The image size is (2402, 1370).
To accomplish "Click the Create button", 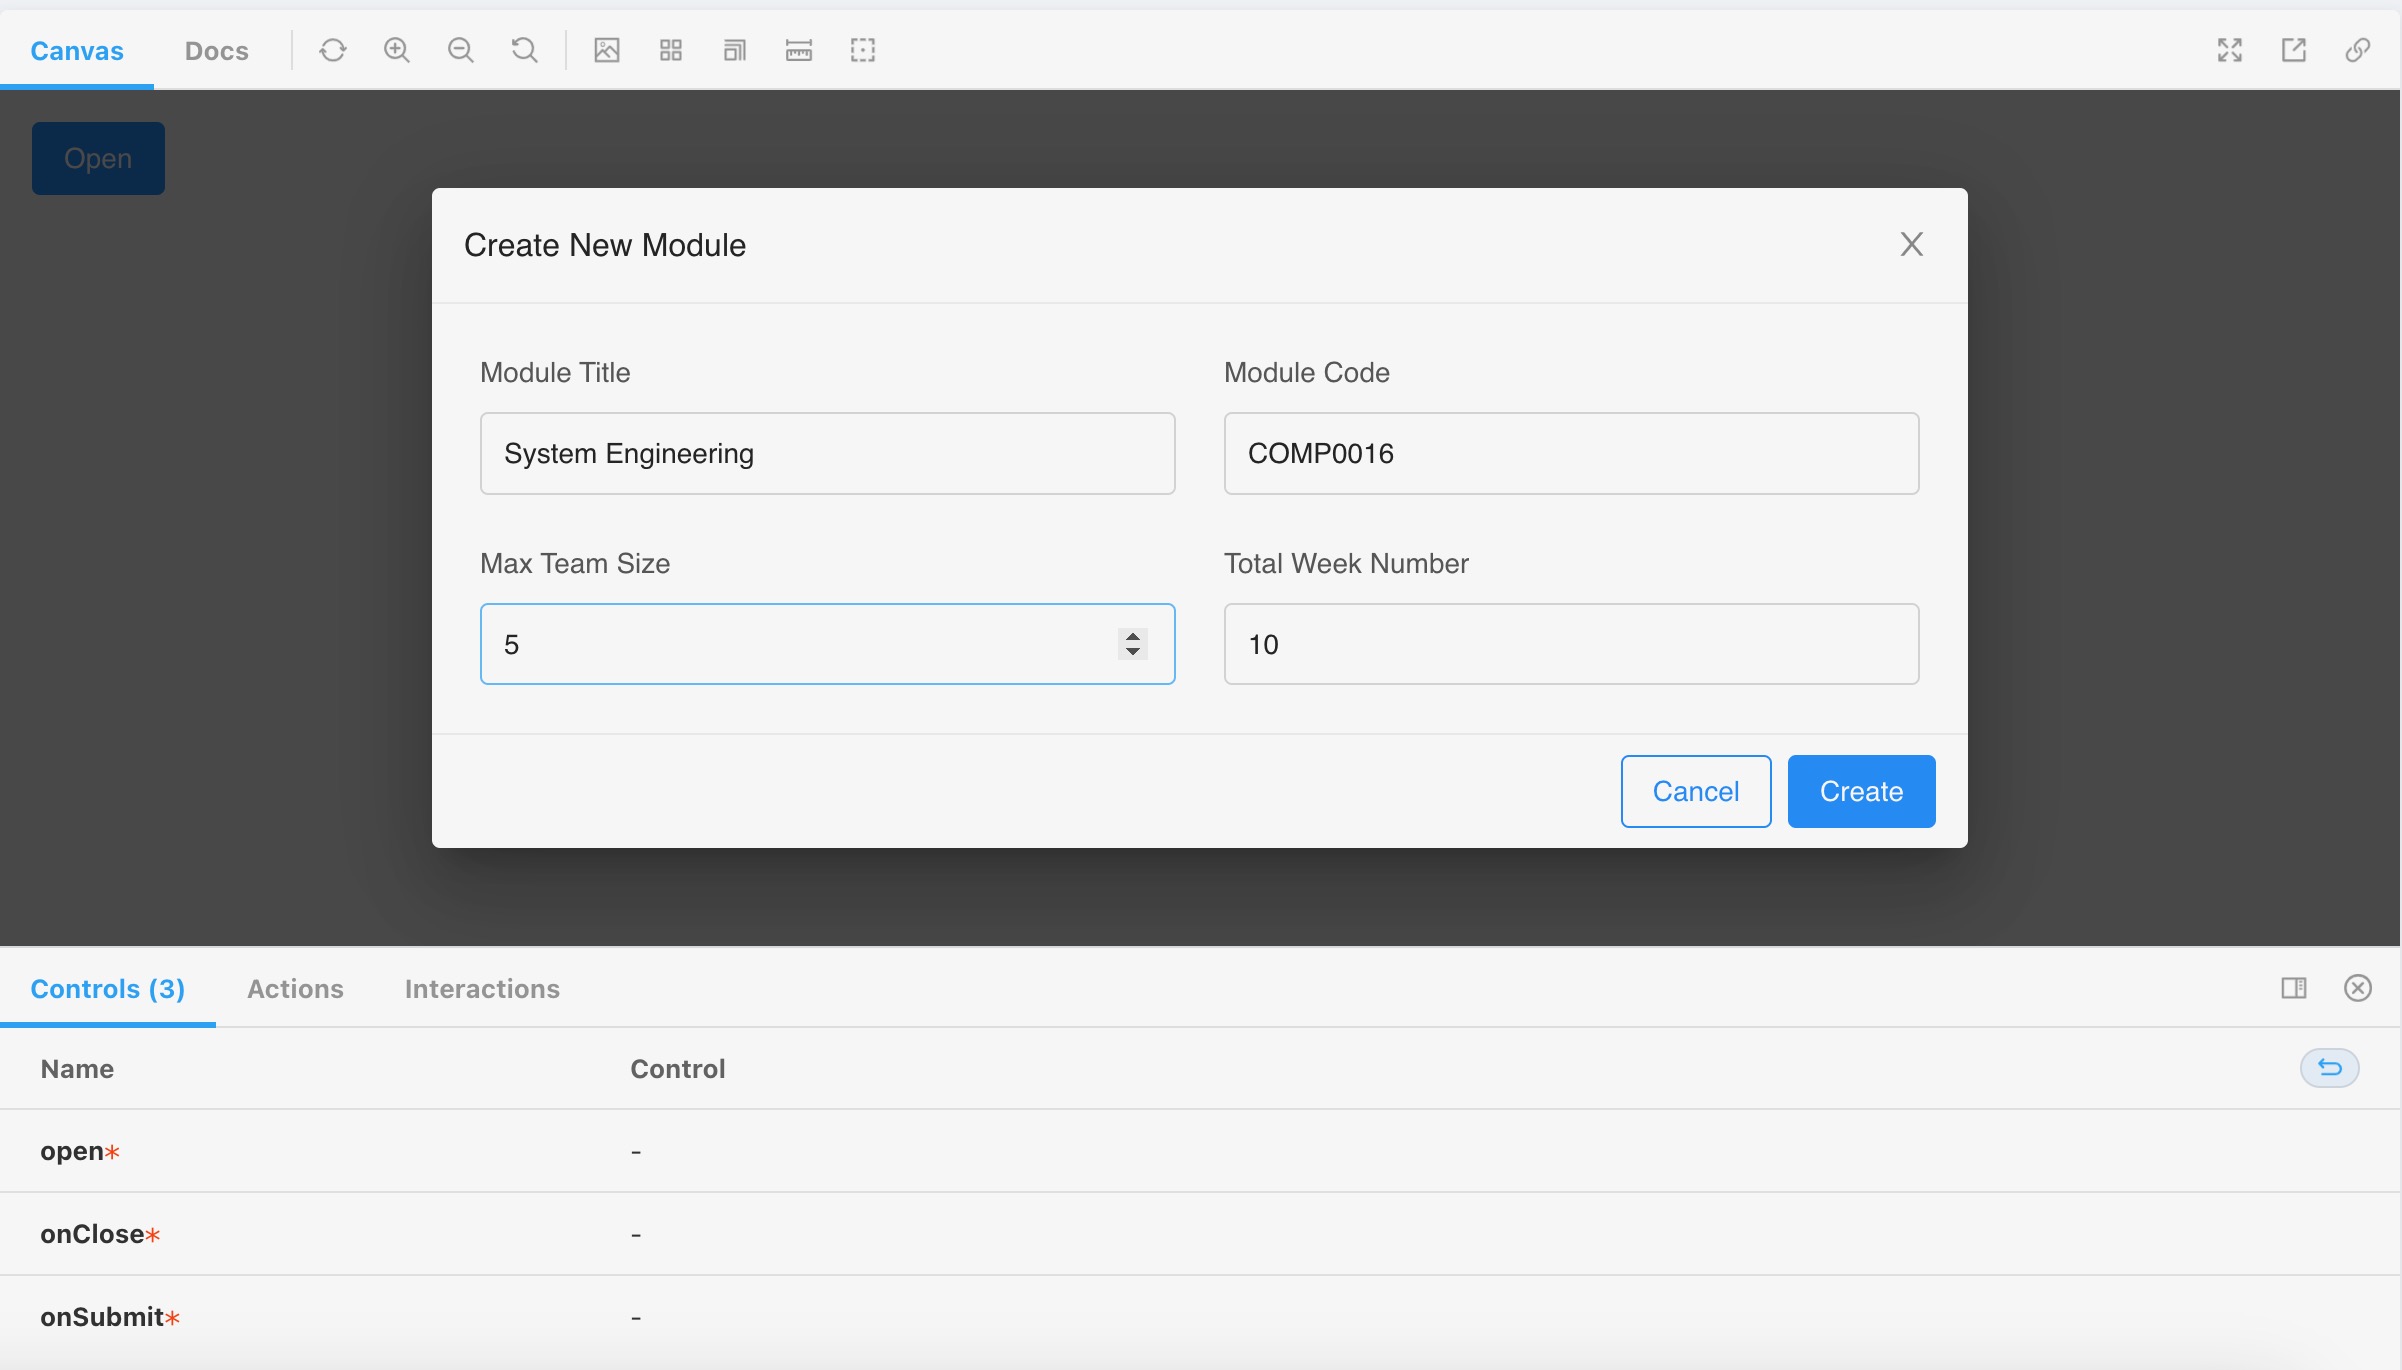I will [x=1861, y=791].
